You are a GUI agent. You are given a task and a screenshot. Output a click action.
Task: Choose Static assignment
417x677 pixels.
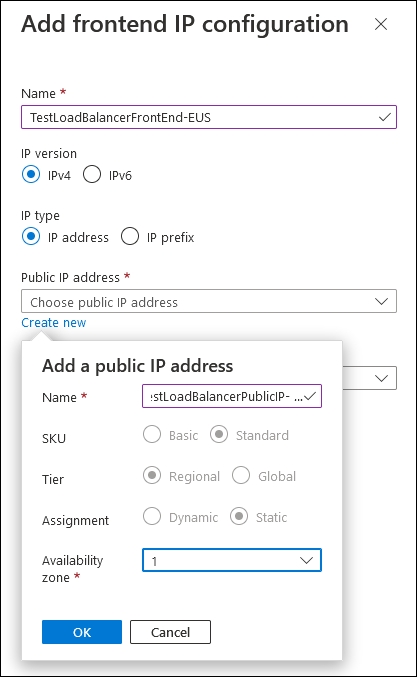click(x=239, y=516)
